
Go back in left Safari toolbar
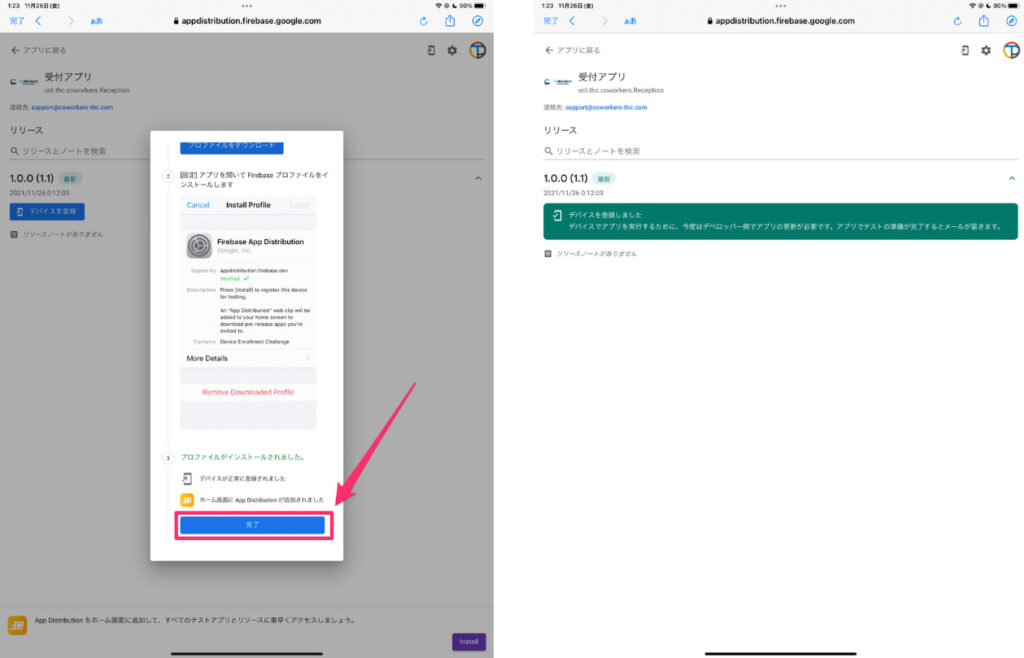pos(39,21)
